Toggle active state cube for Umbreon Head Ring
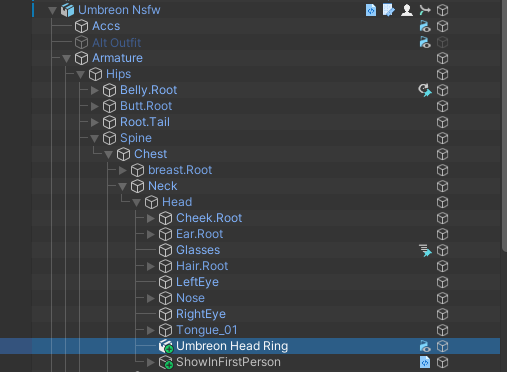Viewport: 507px width, 372px height. coord(442,346)
